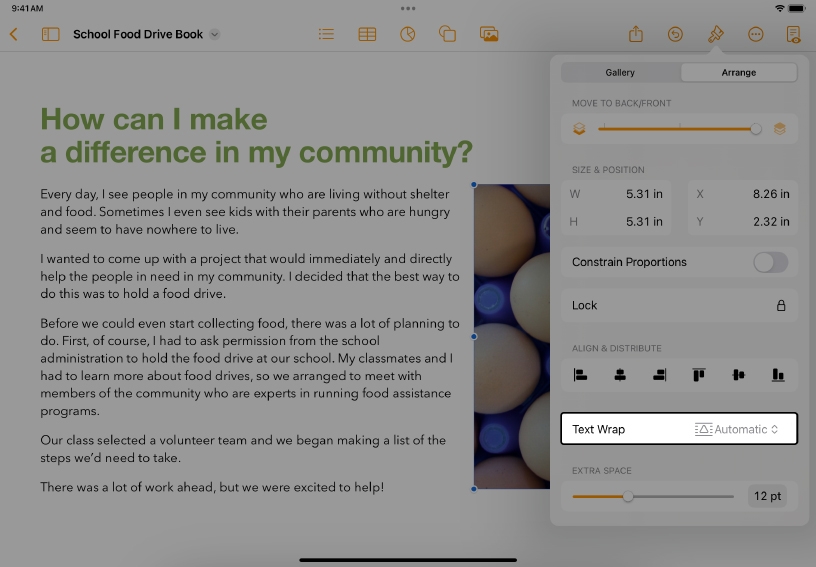This screenshot has height=567, width=816.
Task: Tap the insert table icon
Action: point(367,34)
